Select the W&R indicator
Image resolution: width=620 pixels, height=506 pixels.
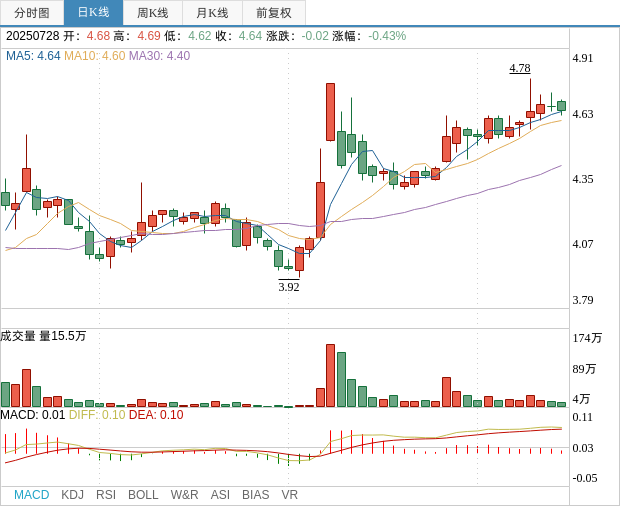[x=184, y=495]
